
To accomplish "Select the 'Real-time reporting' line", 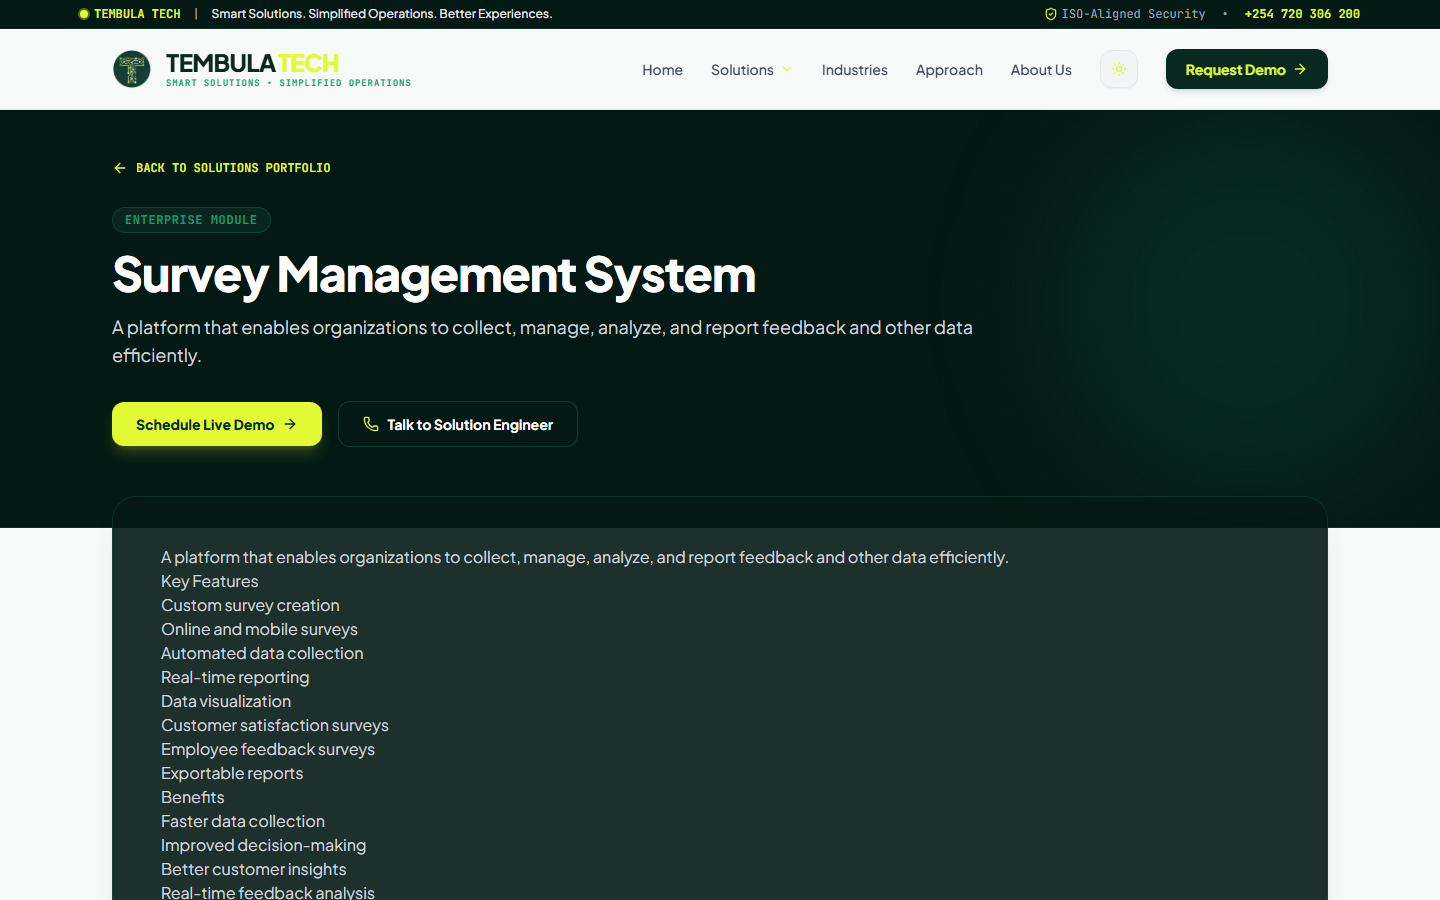I will point(235,677).
